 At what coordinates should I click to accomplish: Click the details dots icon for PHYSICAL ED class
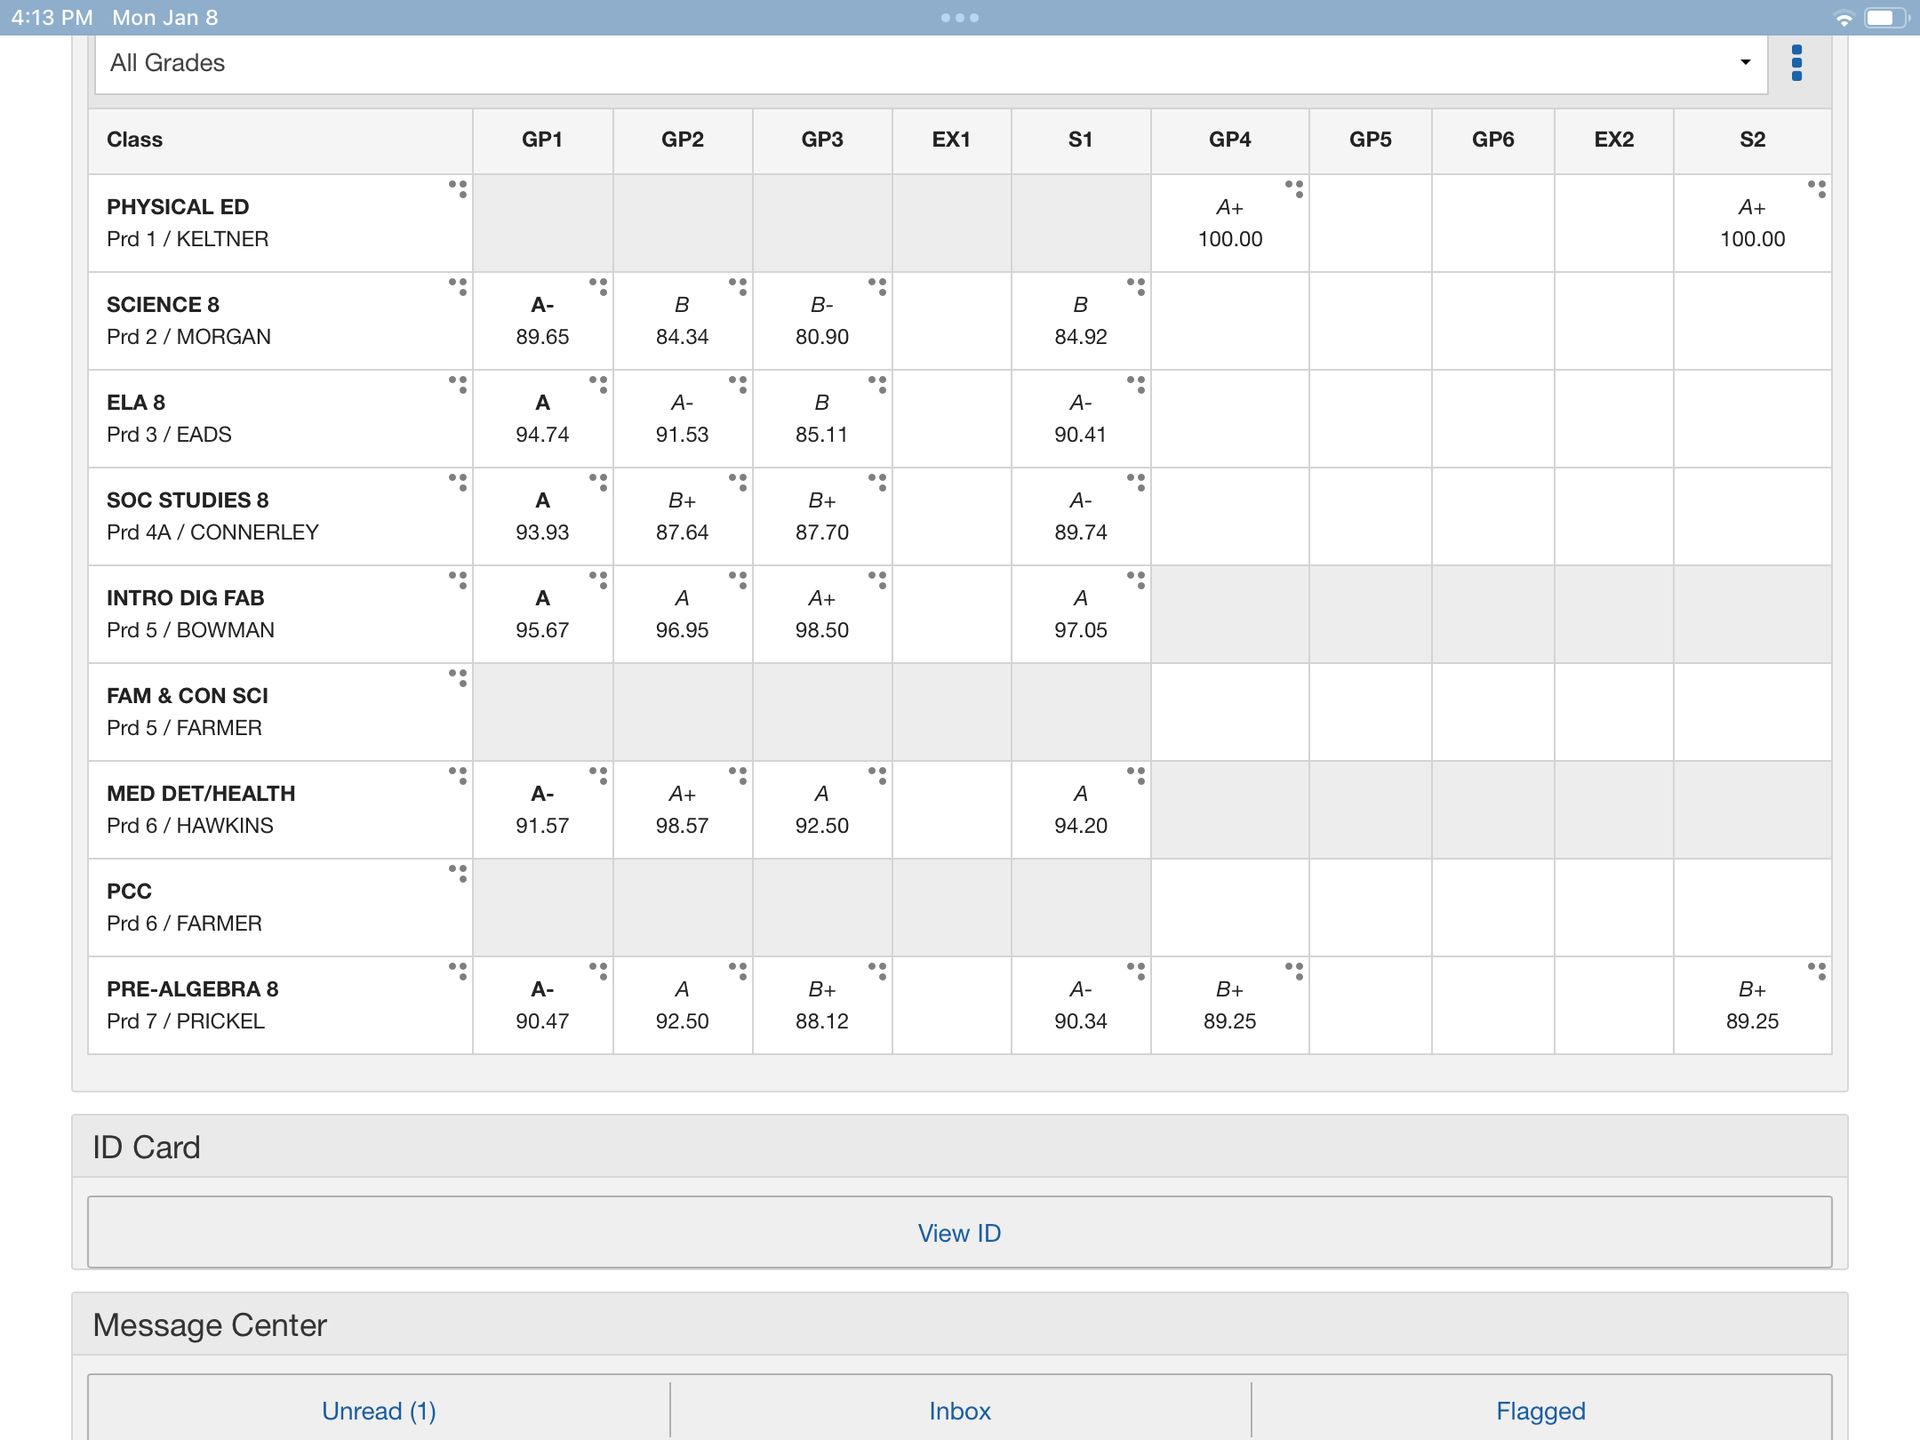point(458,188)
